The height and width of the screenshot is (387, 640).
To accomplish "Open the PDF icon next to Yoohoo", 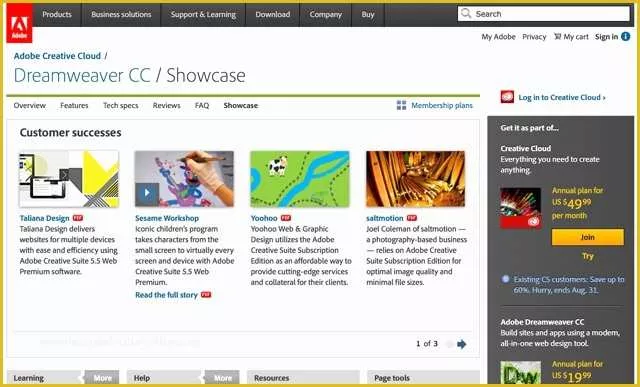I will point(286,218).
